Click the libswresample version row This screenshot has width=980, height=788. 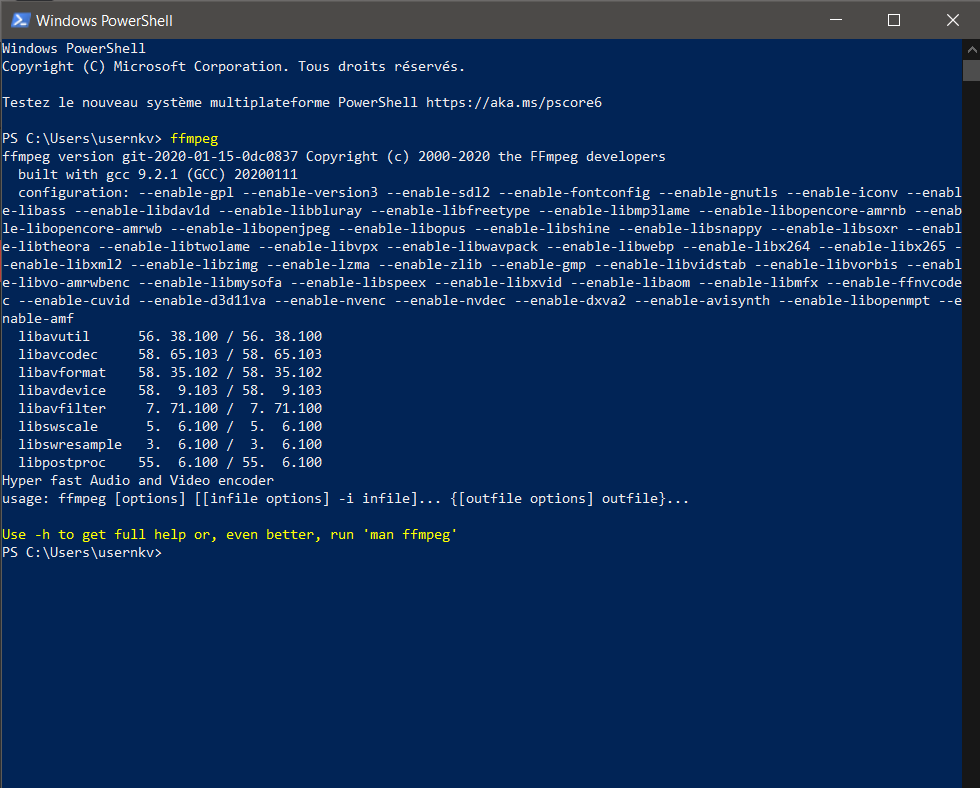coord(170,444)
